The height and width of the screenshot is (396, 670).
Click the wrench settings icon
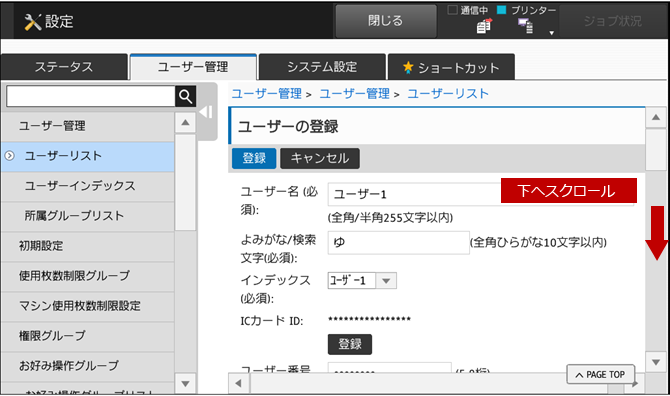(x=32, y=22)
